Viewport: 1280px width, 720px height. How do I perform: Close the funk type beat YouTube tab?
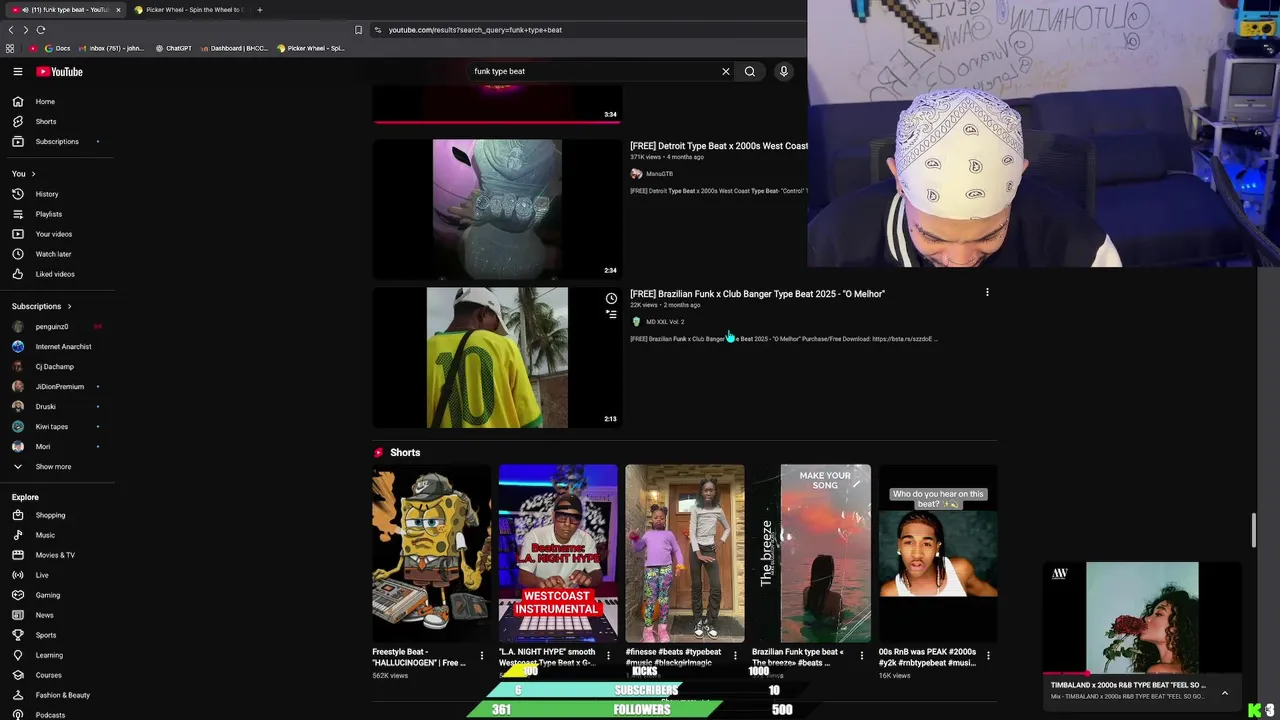tap(118, 10)
